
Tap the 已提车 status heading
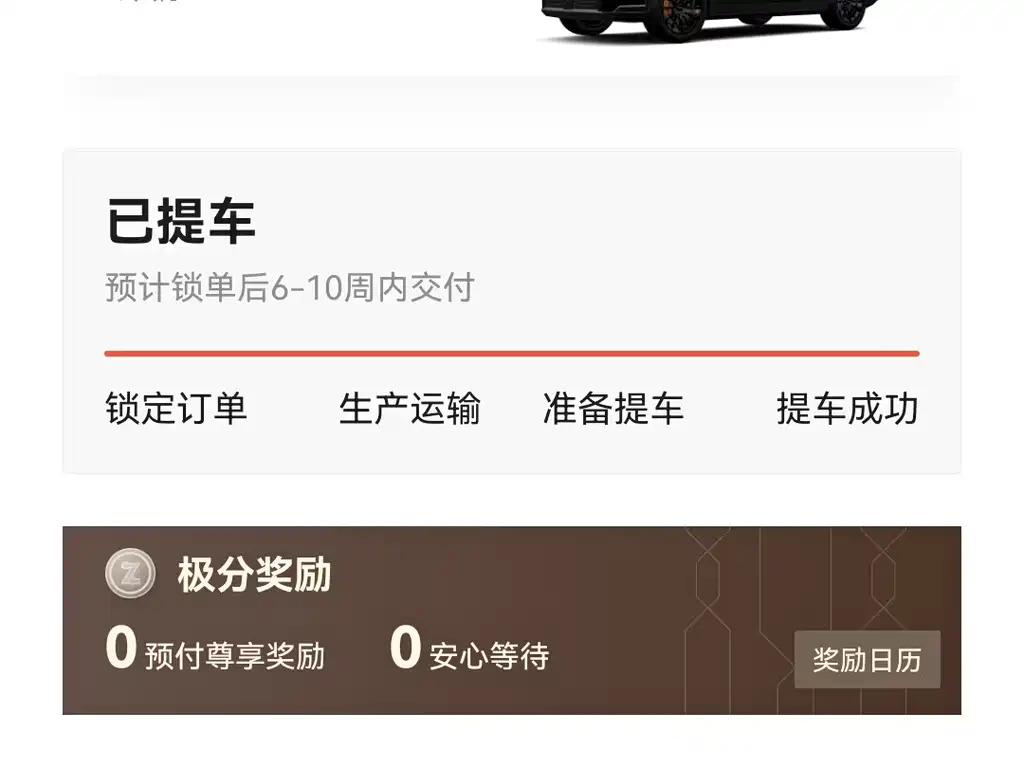(180, 221)
